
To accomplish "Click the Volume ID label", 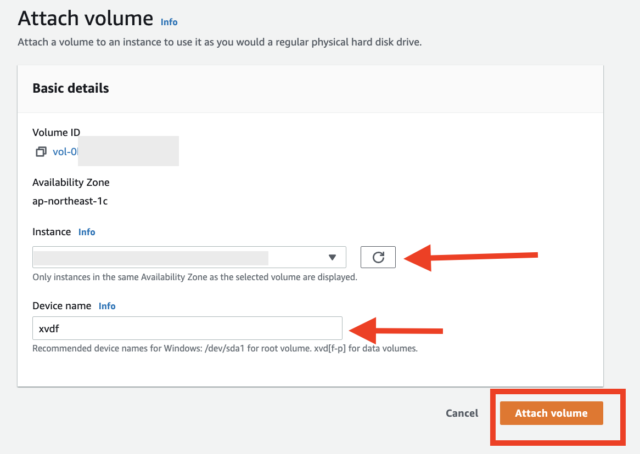I will (x=56, y=132).
